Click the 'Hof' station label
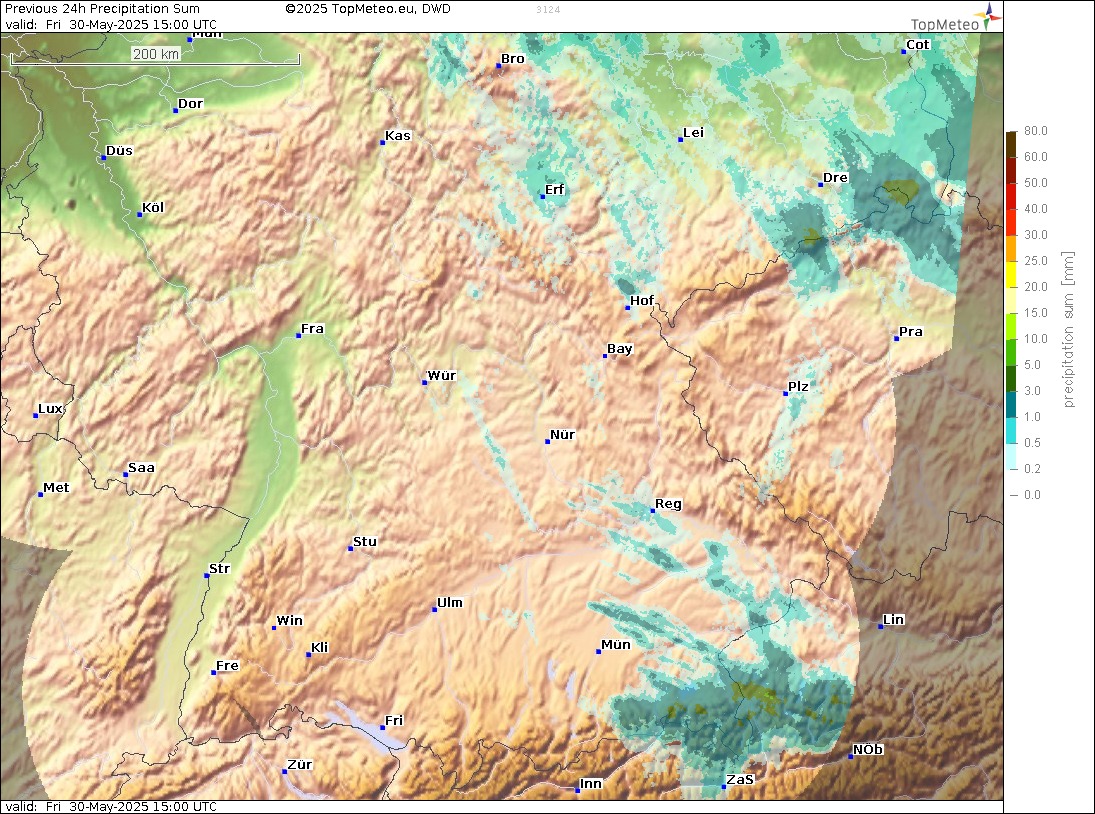The width and height of the screenshot is (1095, 814). [x=642, y=301]
